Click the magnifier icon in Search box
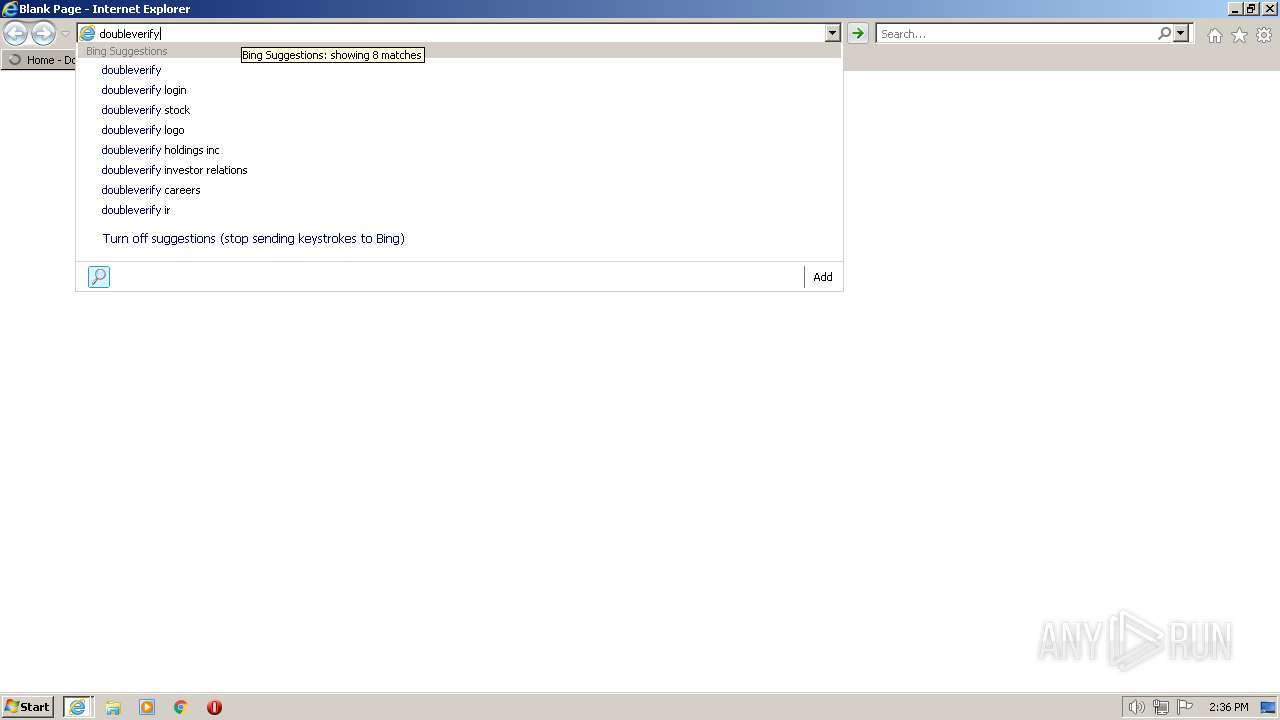The width and height of the screenshot is (1280, 720). (1164, 34)
